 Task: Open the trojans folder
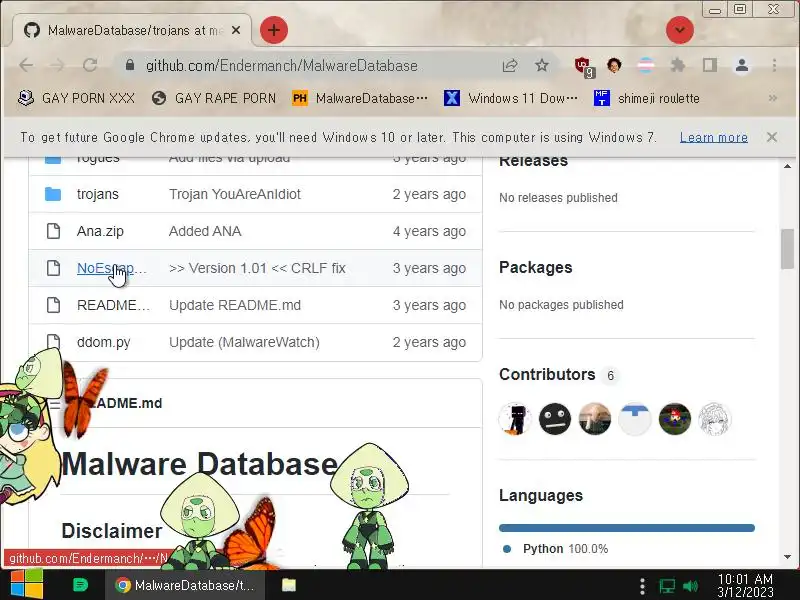[97, 194]
